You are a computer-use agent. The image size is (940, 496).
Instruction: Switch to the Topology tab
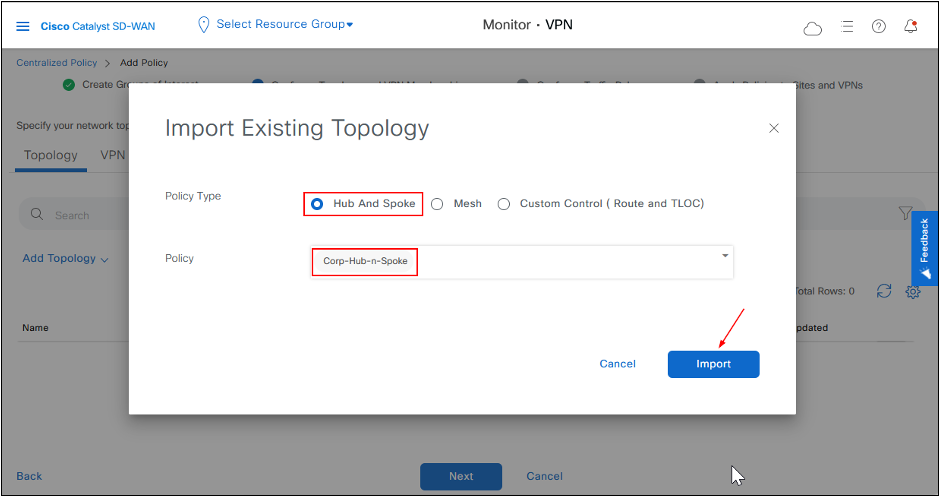[50, 155]
